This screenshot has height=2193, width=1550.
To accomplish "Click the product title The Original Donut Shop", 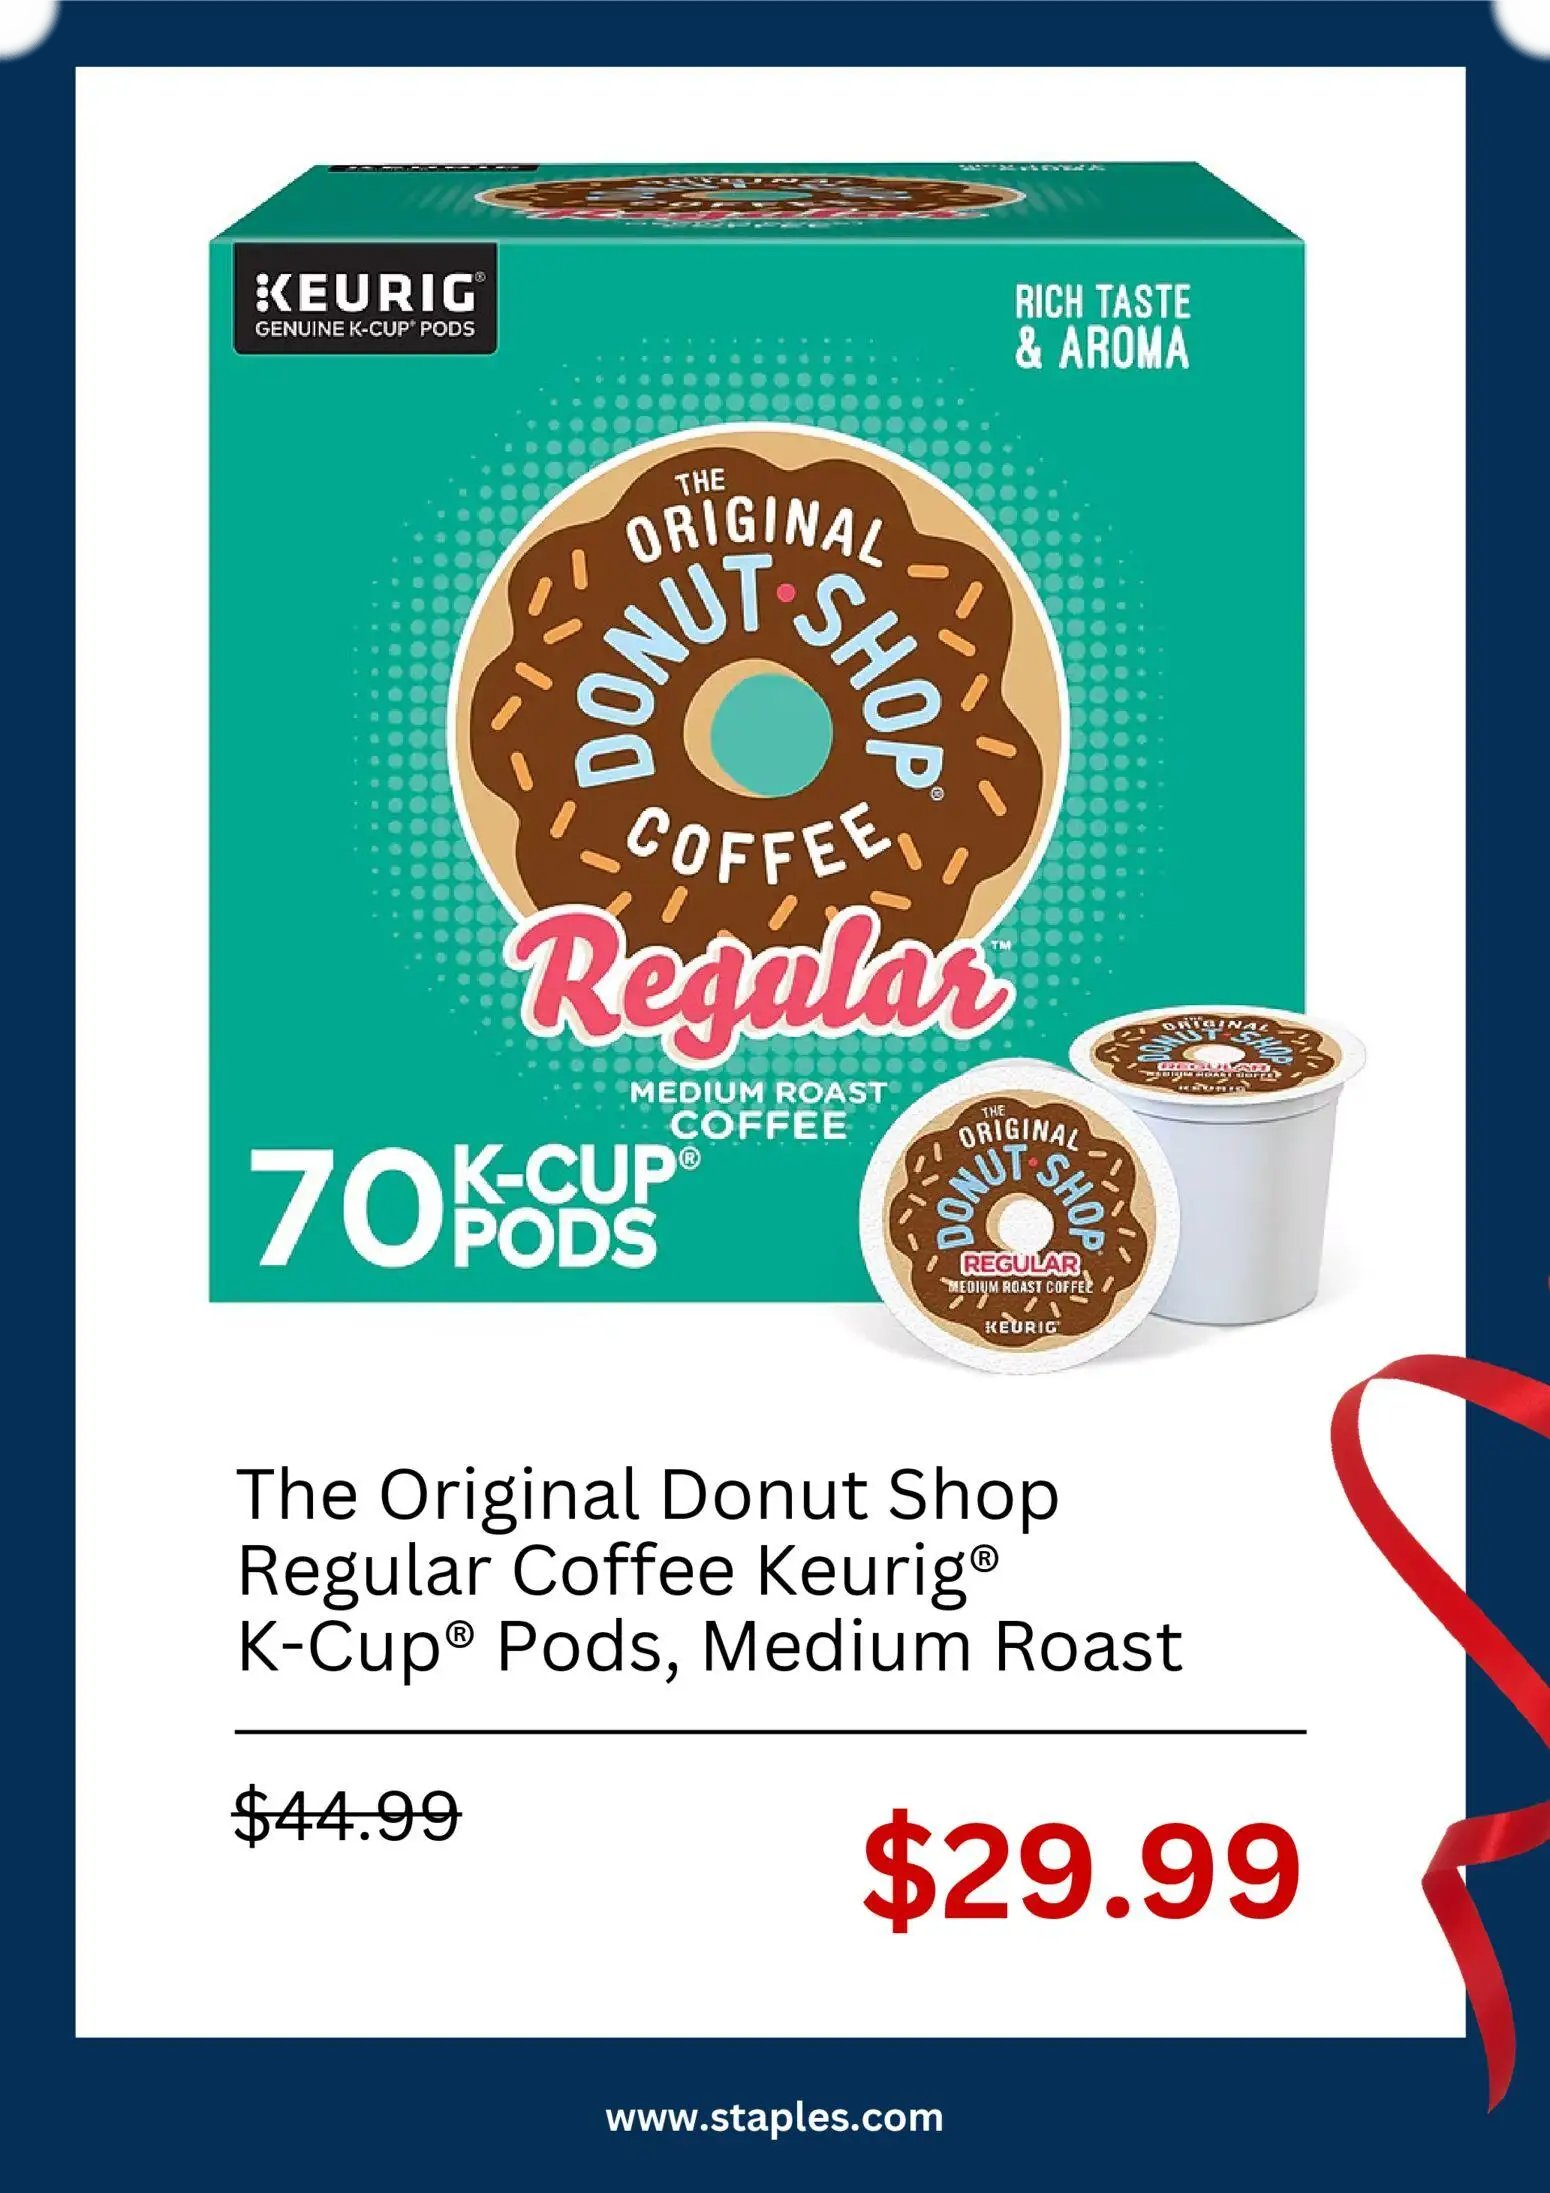I will coord(647,1493).
